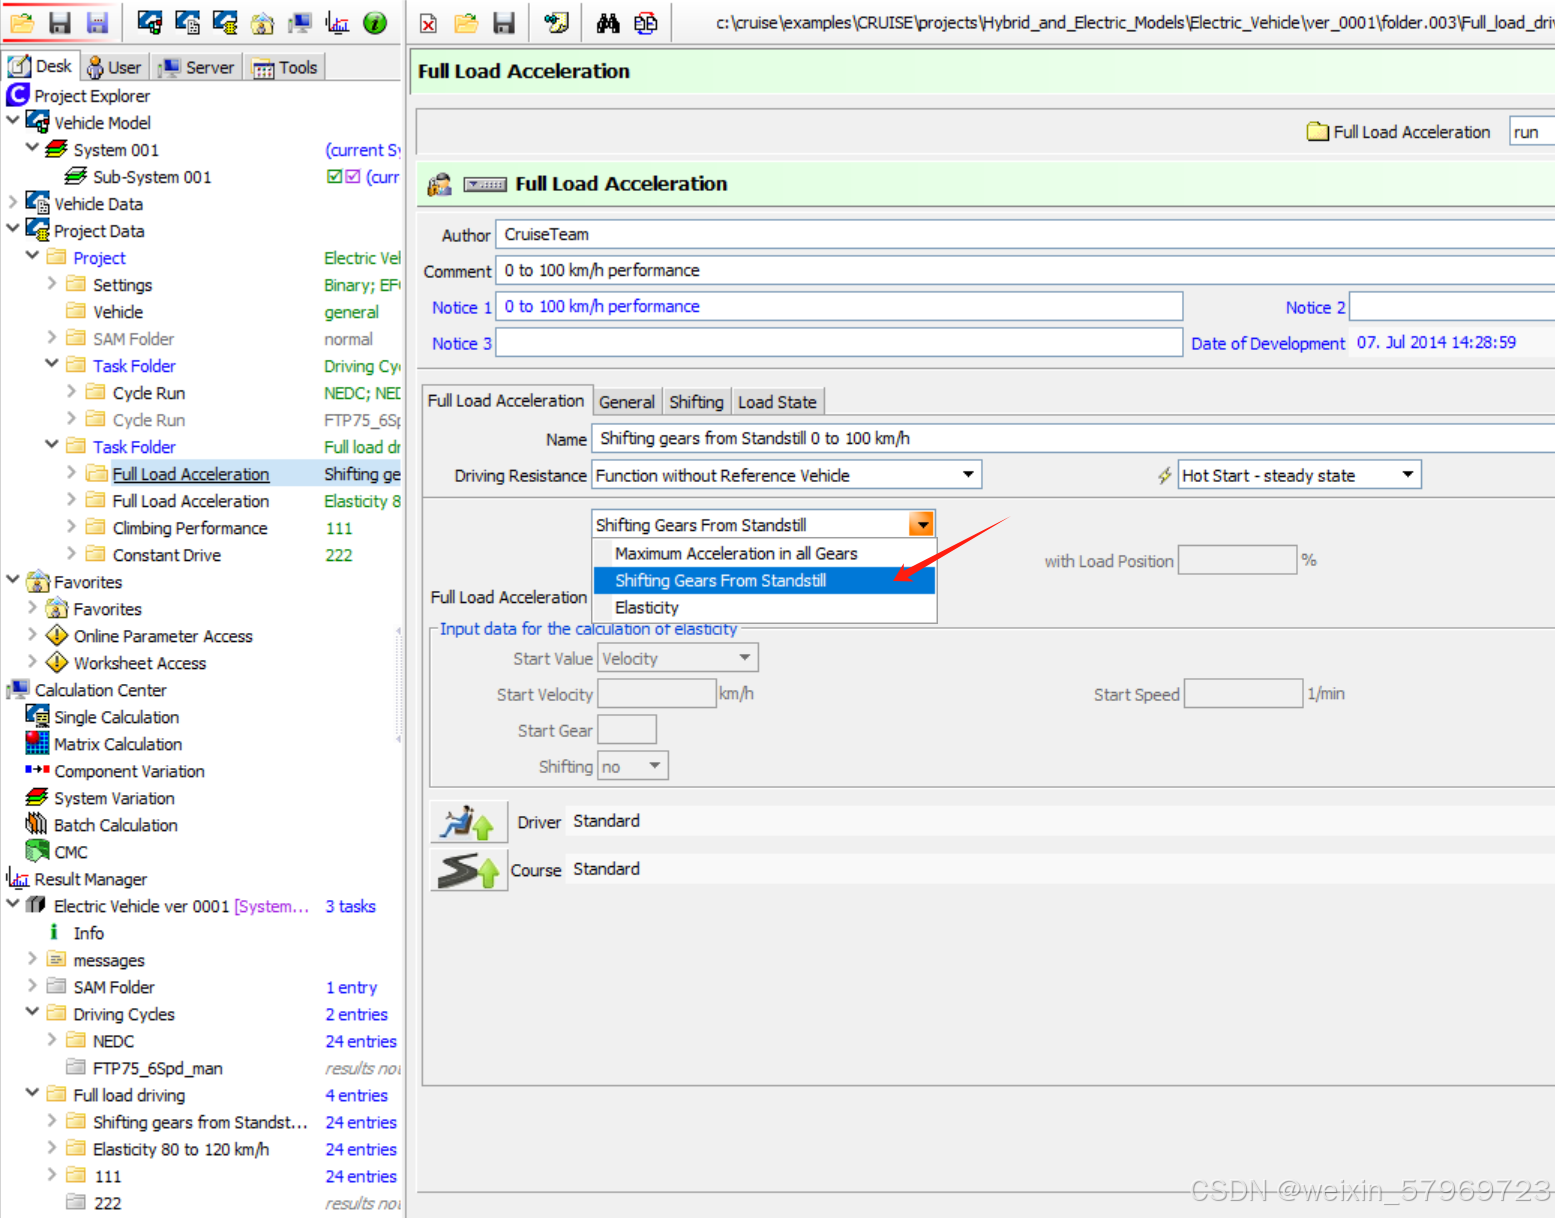Collapse the Driving Cycles results folder

point(32,1012)
